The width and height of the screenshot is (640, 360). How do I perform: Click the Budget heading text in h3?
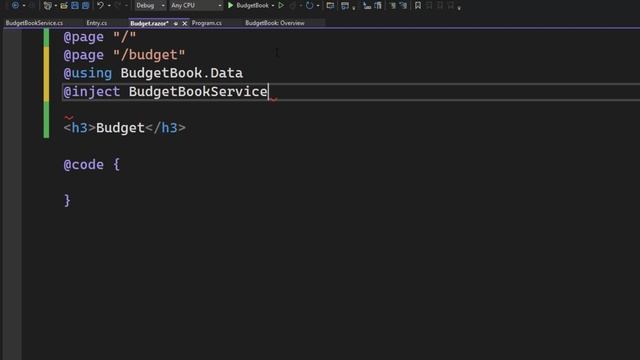tap(120, 128)
